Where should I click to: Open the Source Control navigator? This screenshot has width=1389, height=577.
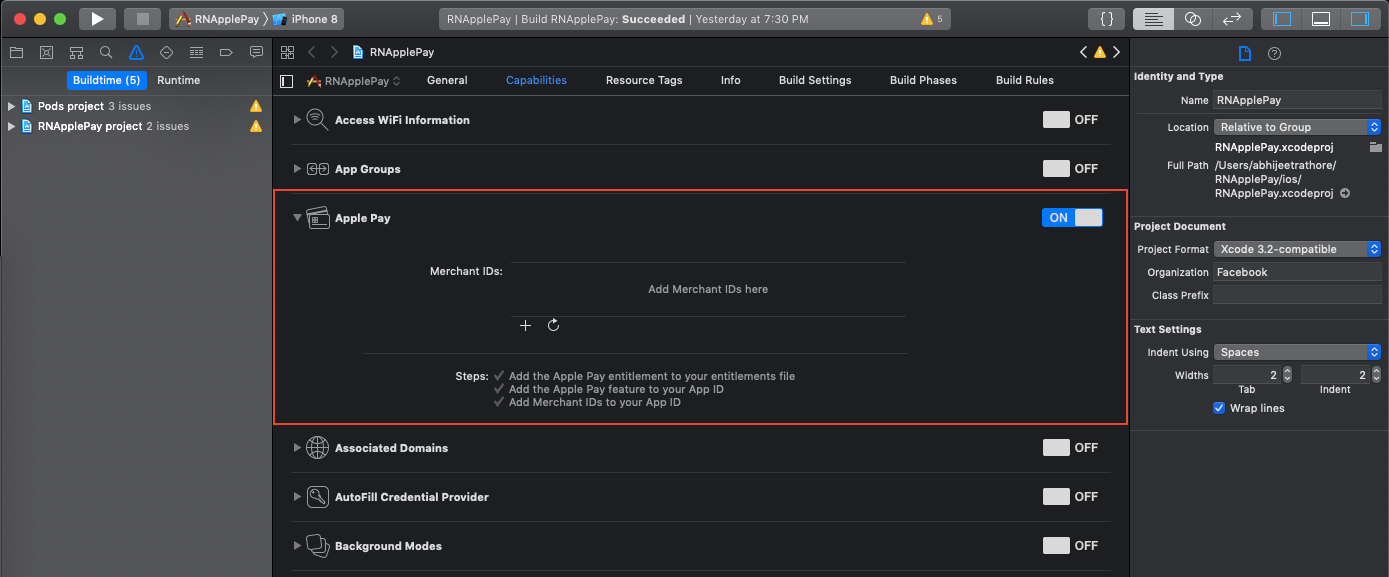[46, 52]
